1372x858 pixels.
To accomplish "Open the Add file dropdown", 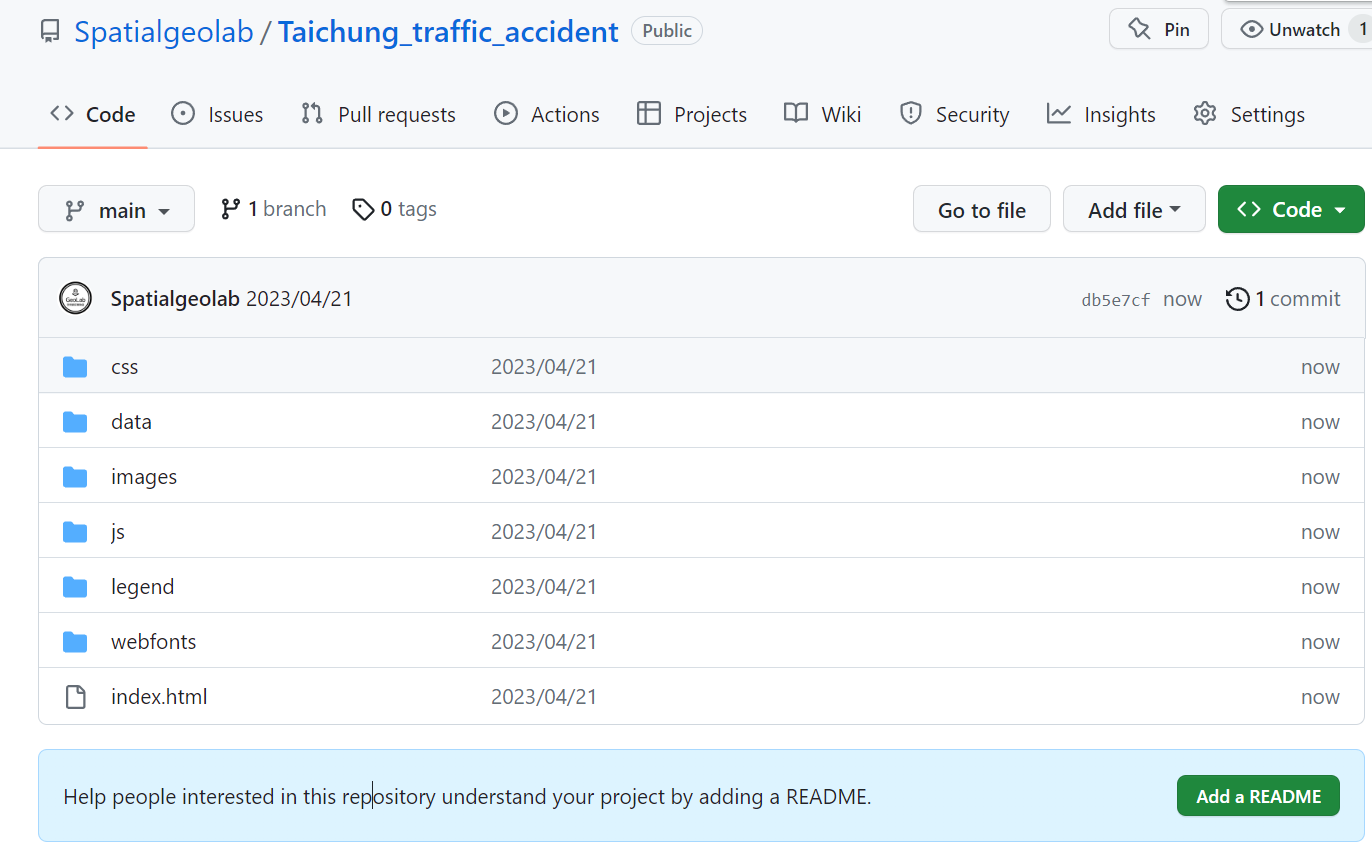I will [x=1133, y=210].
